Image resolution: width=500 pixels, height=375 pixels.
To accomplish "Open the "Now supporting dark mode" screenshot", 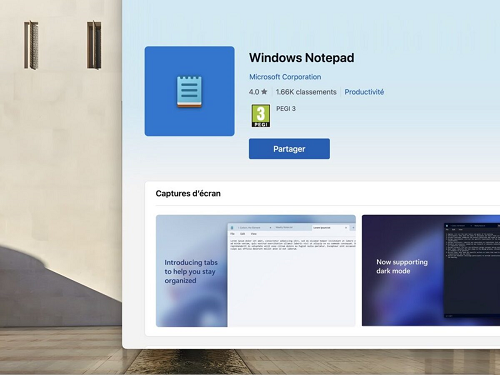I will pyautogui.click(x=431, y=270).
